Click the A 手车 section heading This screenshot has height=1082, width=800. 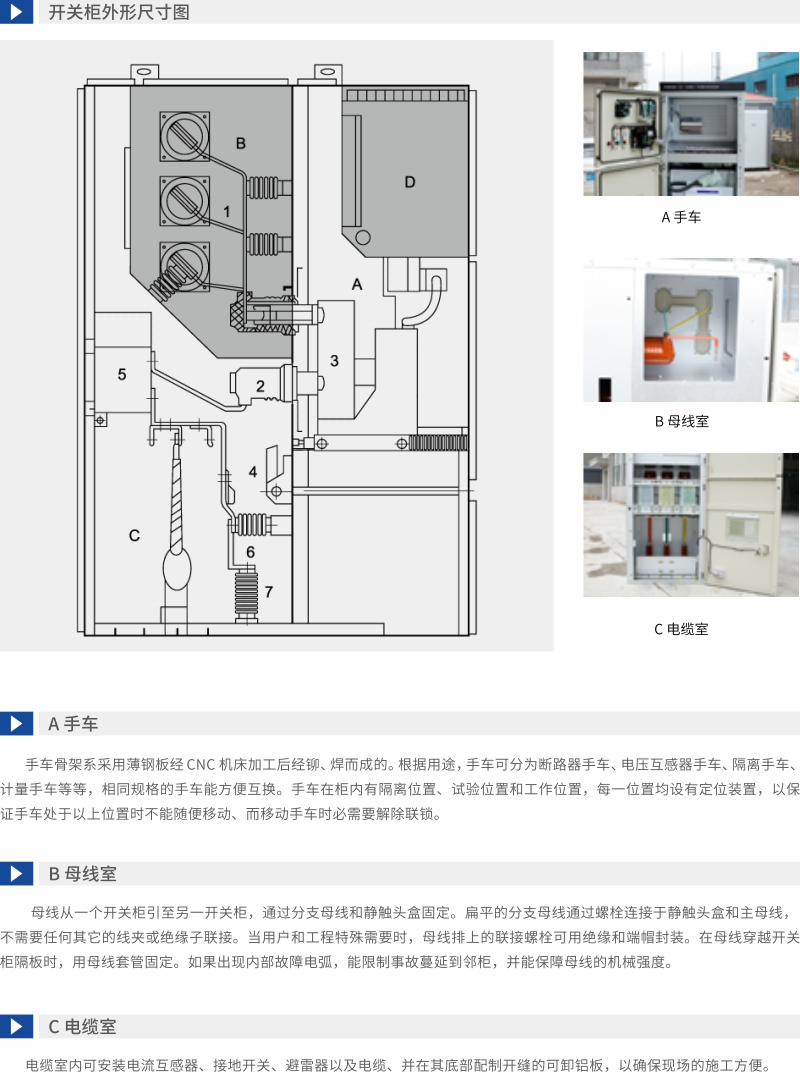73,724
